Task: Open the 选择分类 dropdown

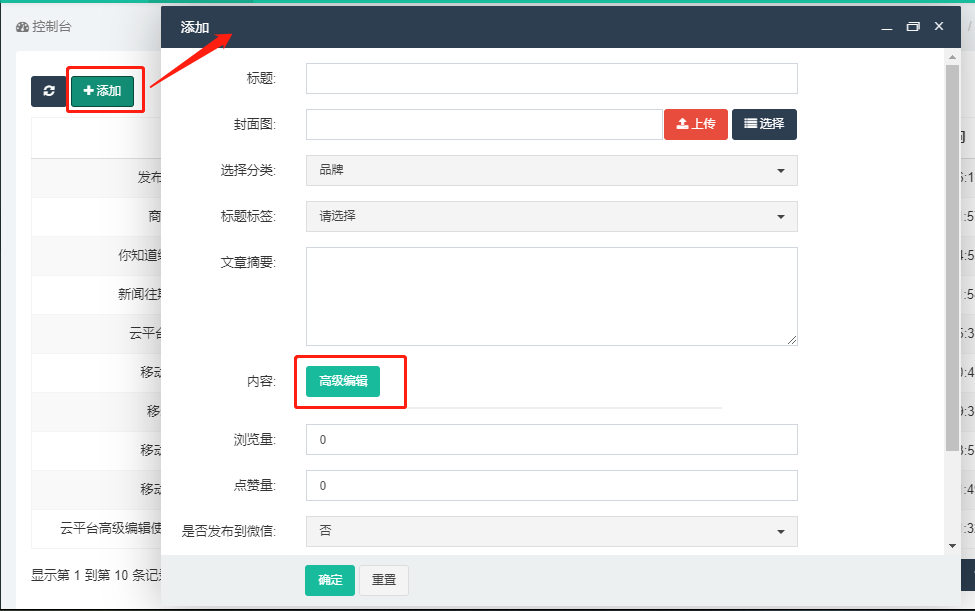Action: click(551, 170)
